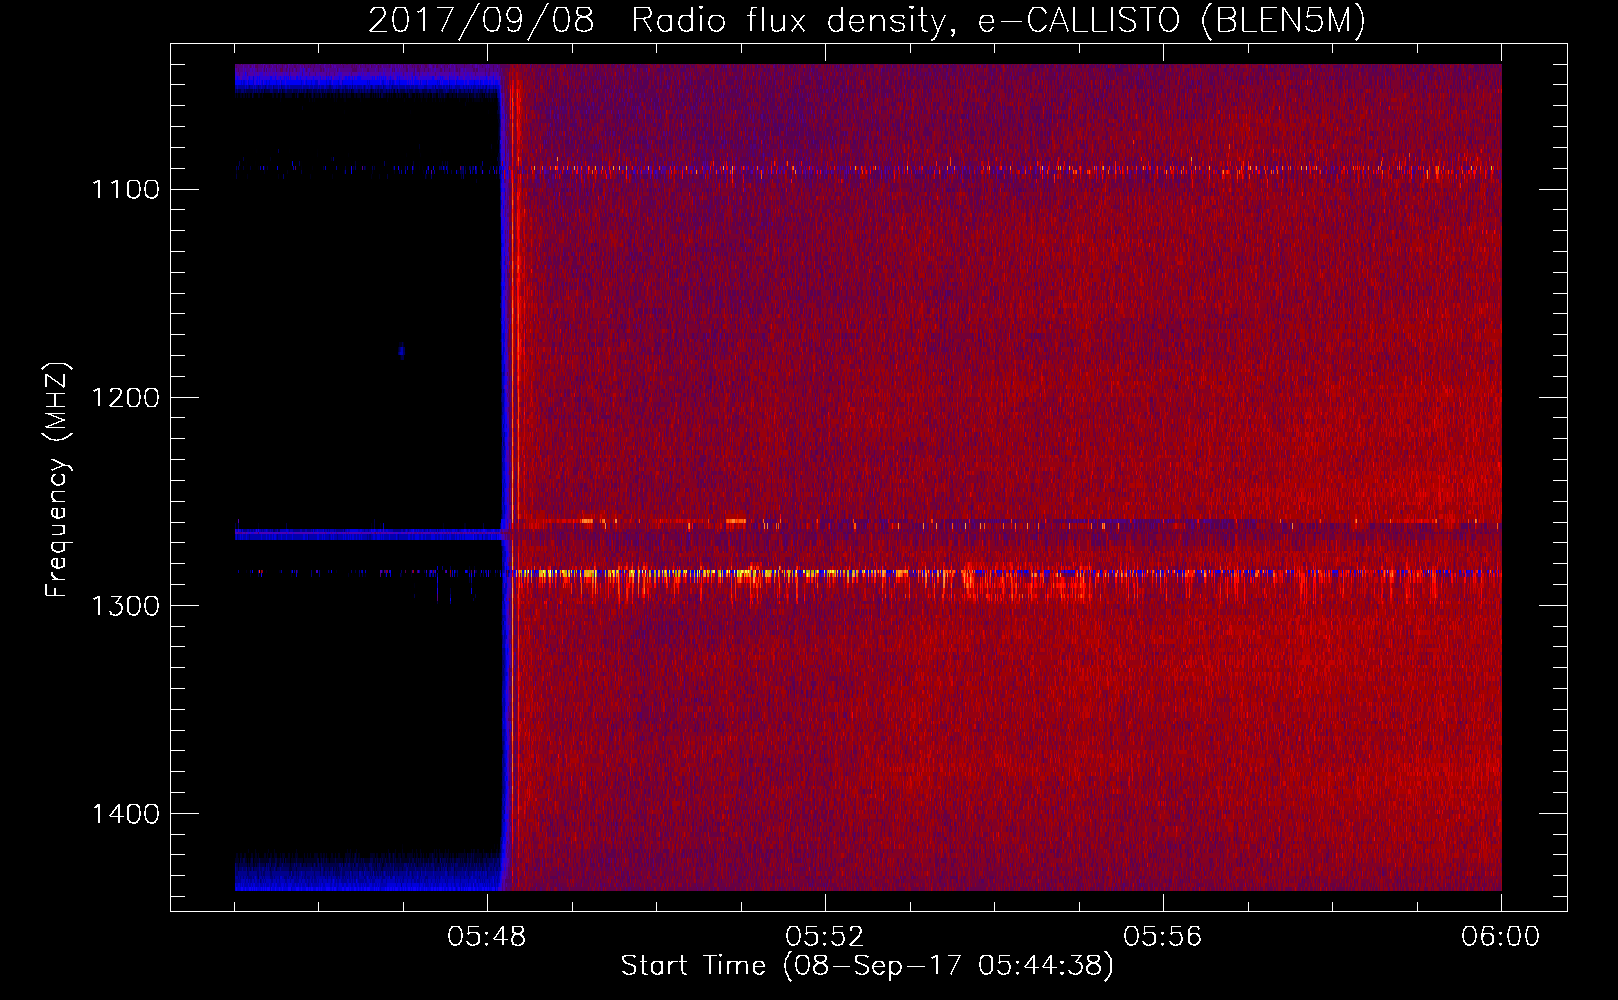Click the bright yellow interference line near 1285 MHz
Viewport: 1618px width, 1000px height.
pos(710,574)
